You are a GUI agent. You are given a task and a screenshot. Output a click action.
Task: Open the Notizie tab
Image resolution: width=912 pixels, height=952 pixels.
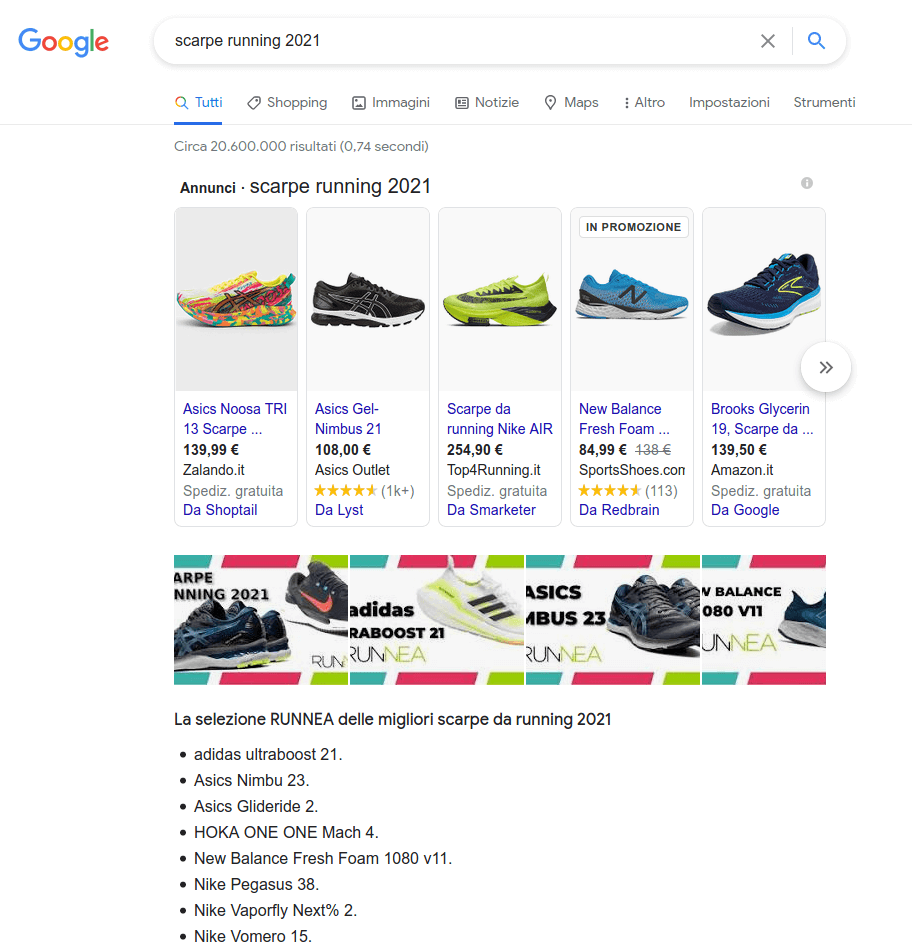pos(487,103)
